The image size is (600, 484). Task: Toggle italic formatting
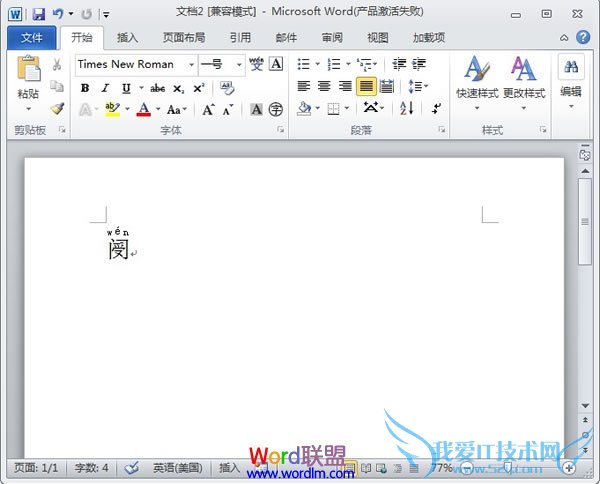tap(105, 88)
